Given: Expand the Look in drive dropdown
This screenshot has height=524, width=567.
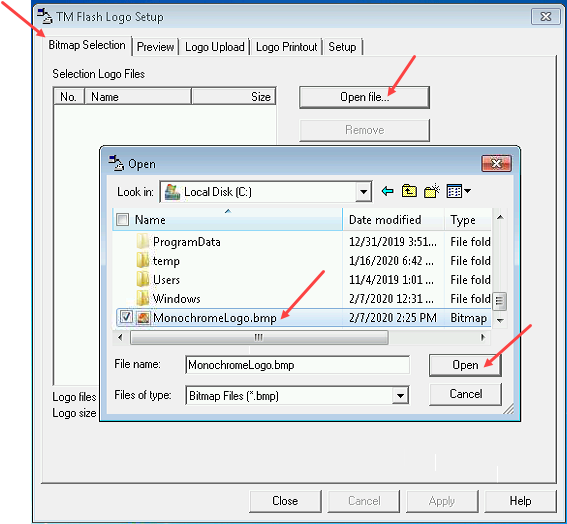Looking at the screenshot, I should click(363, 192).
